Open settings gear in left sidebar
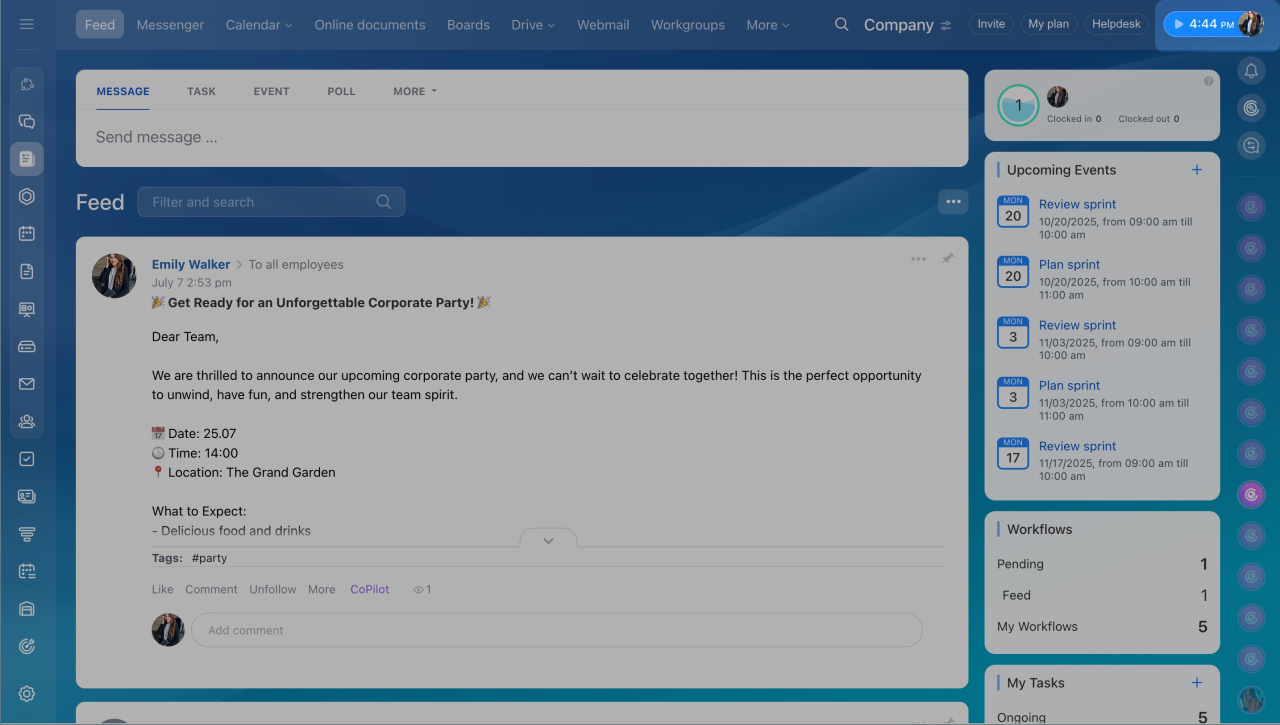This screenshot has width=1280, height=725. [x=27, y=694]
